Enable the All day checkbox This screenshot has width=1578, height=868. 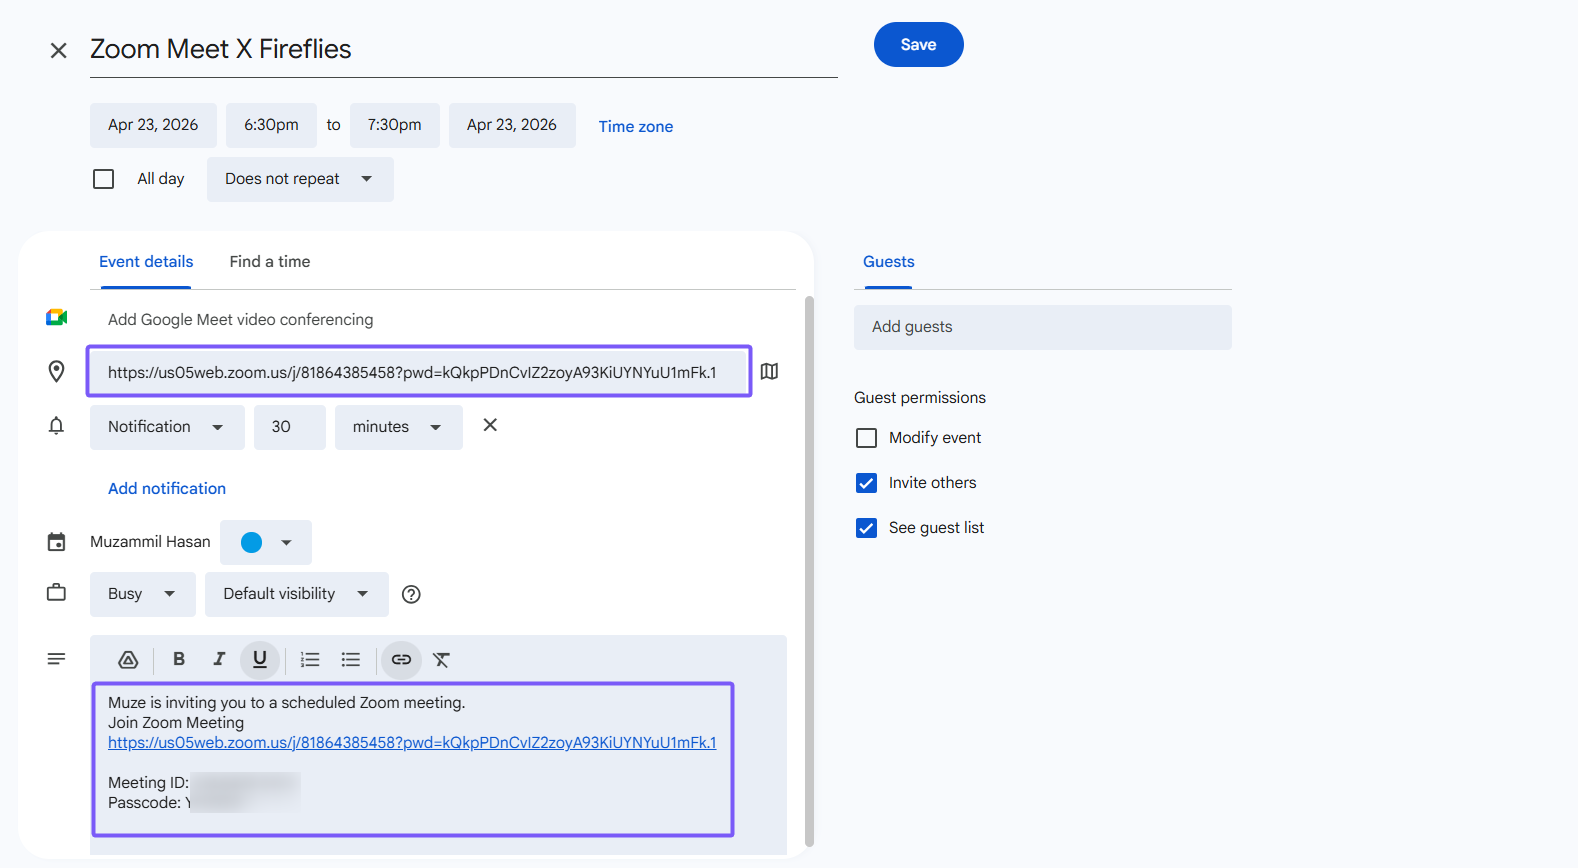tap(103, 179)
